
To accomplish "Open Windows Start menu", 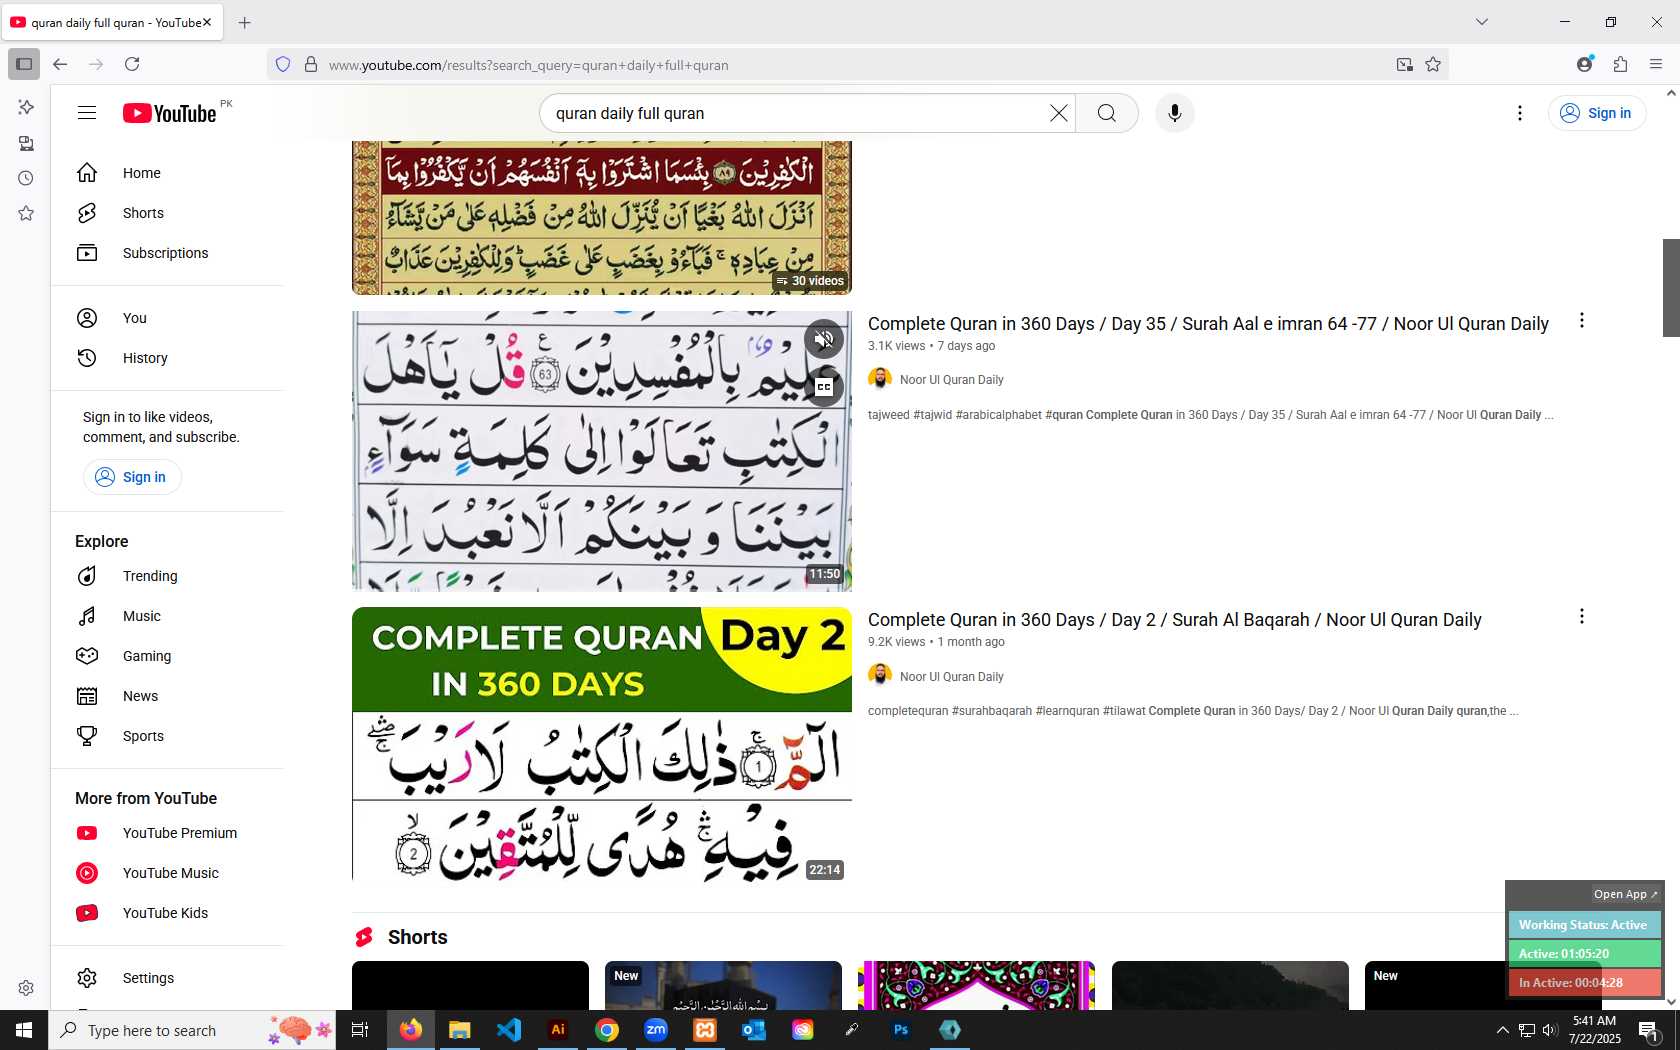I will pyautogui.click(x=24, y=1030).
